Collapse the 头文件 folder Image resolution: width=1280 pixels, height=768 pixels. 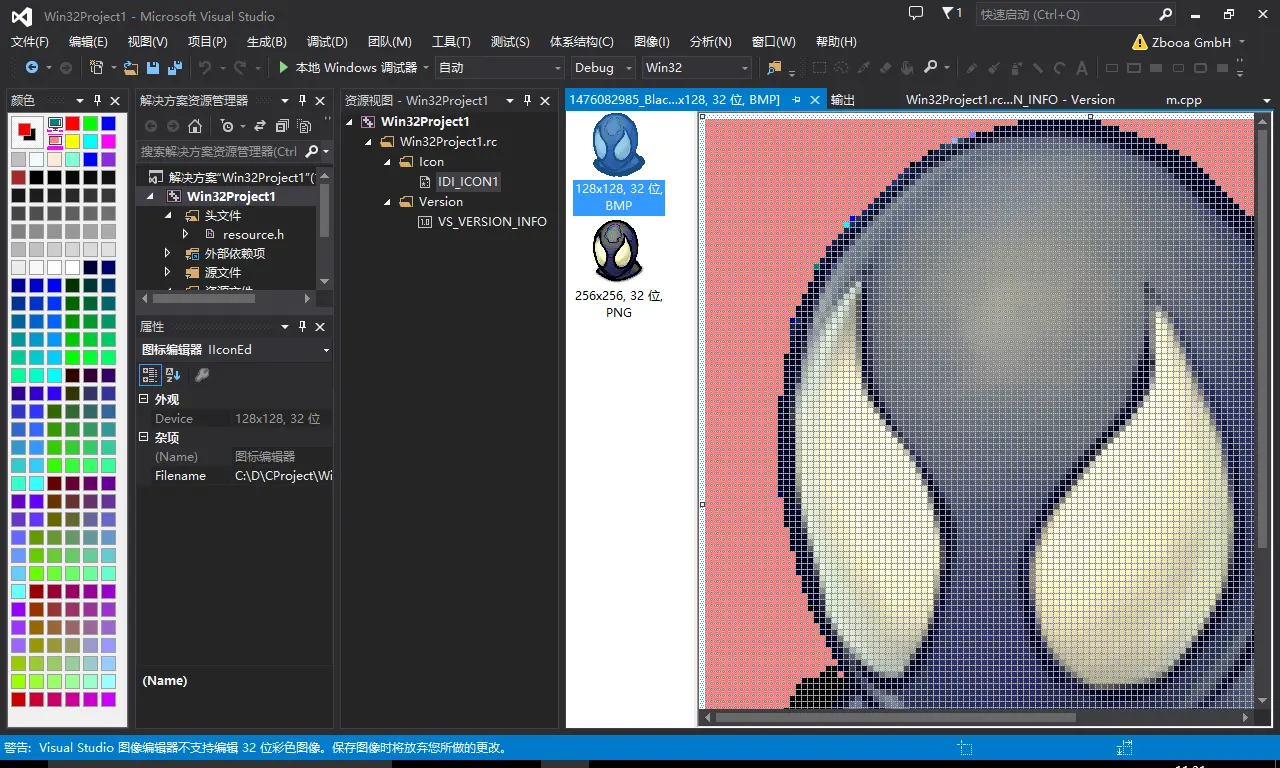click(x=168, y=216)
